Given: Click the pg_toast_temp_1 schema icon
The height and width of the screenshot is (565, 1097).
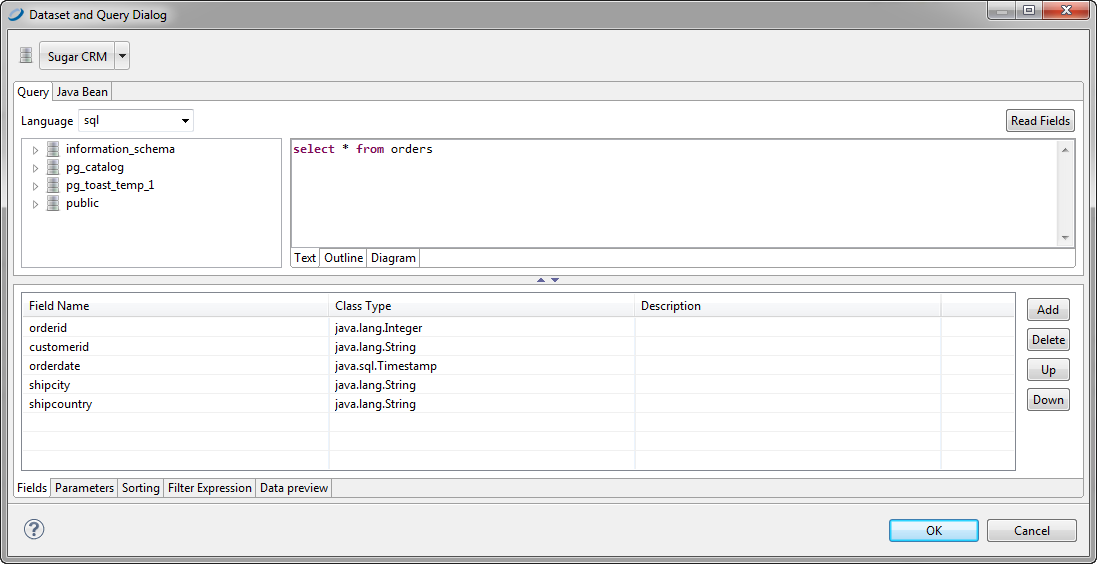Looking at the screenshot, I should (52, 185).
